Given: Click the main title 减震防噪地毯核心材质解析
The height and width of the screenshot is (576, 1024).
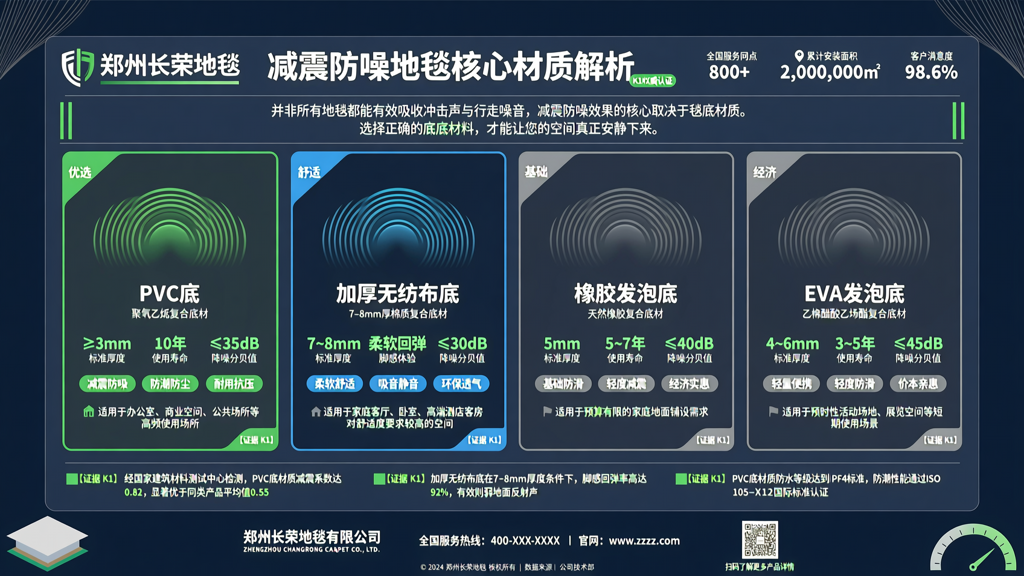Looking at the screenshot, I should click(451, 67).
